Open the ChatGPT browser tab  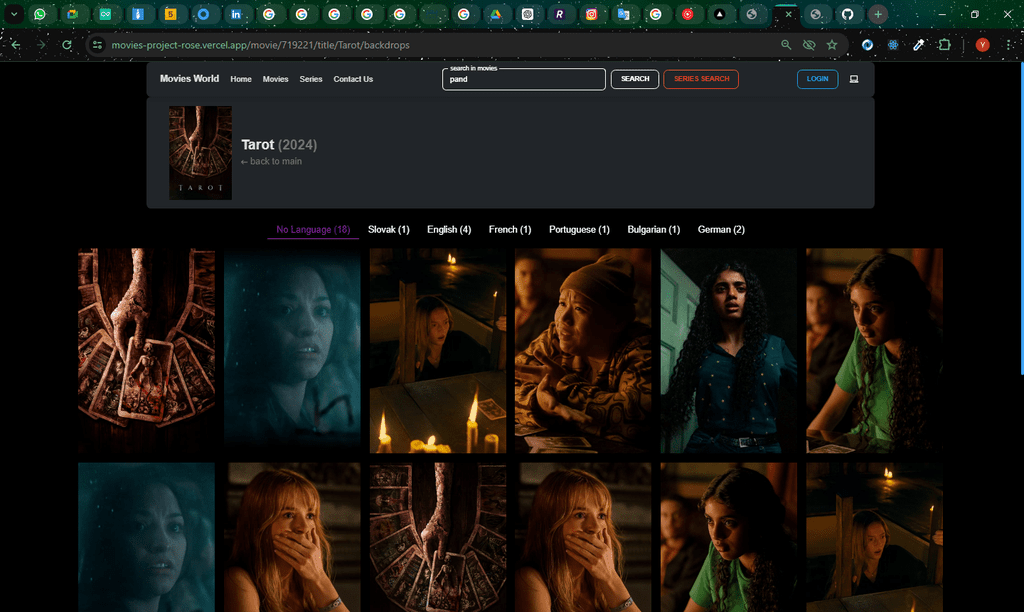click(x=528, y=14)
